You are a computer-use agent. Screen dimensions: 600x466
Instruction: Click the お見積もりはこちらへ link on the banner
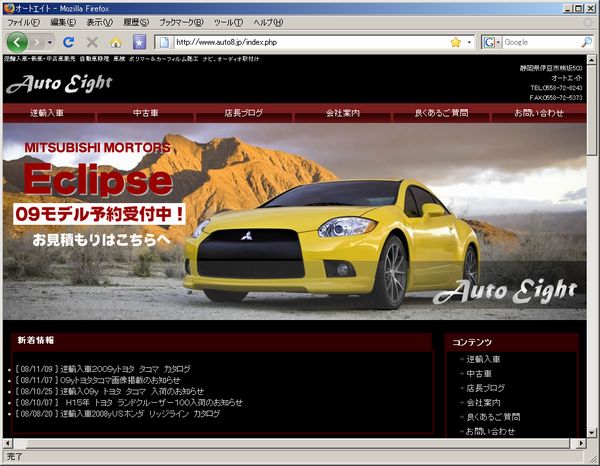coord(101,240)
